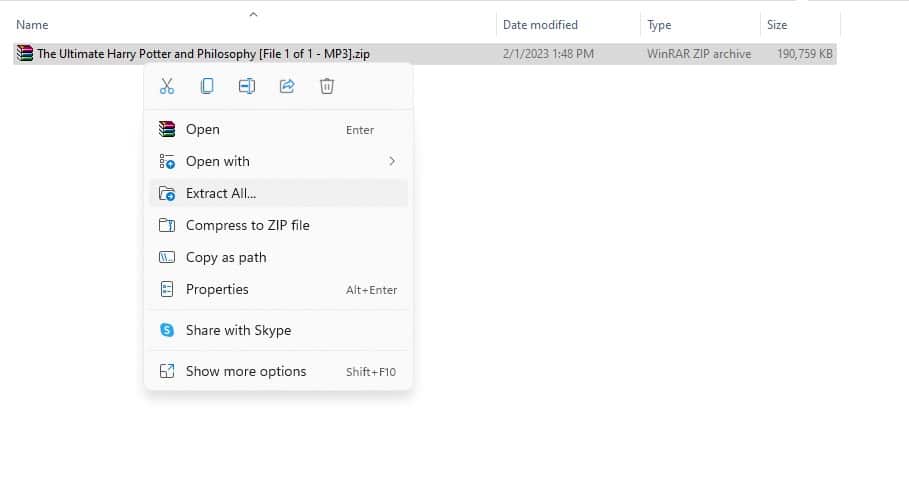
Task: Choose Extract All... option
Action: point(278,193)
